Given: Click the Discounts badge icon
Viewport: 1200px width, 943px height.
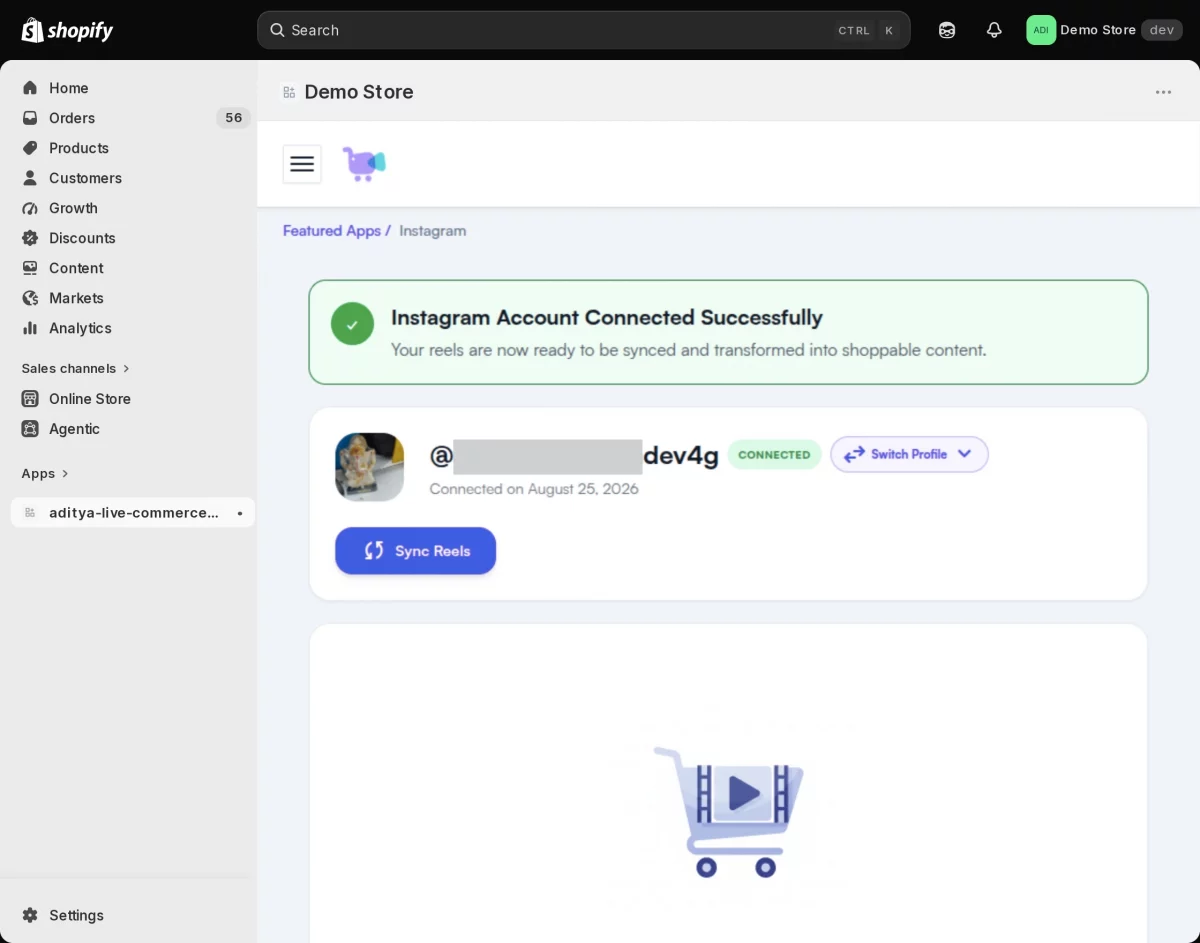Looking at the screenshot, I should (x=30, y=238).
